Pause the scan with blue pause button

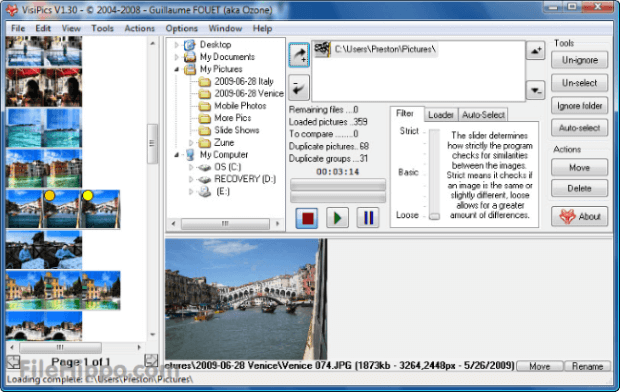pos(368,218)
